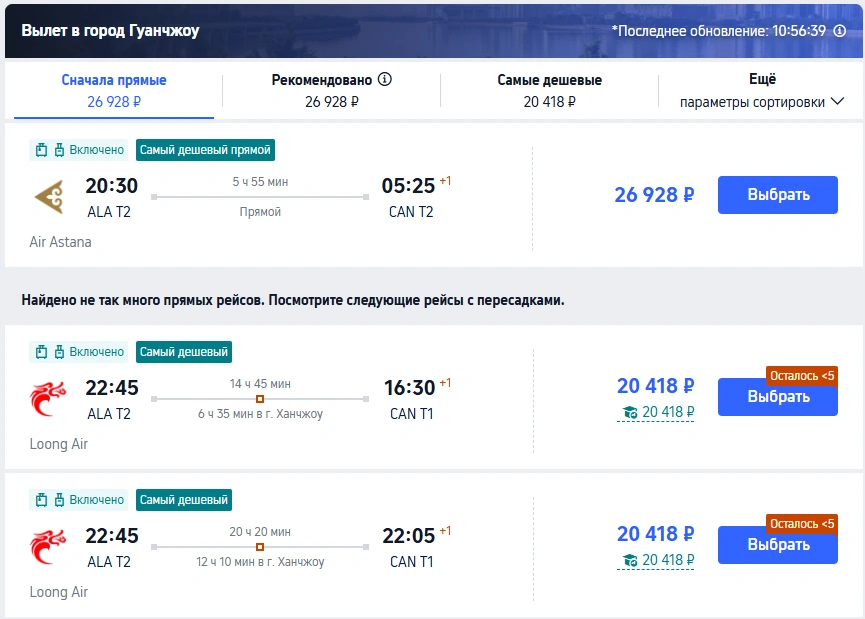865x619 pixels.
Task: Click stopover marker on the 20 ч 20 мин route line
Action: click(x=260, y=547)
